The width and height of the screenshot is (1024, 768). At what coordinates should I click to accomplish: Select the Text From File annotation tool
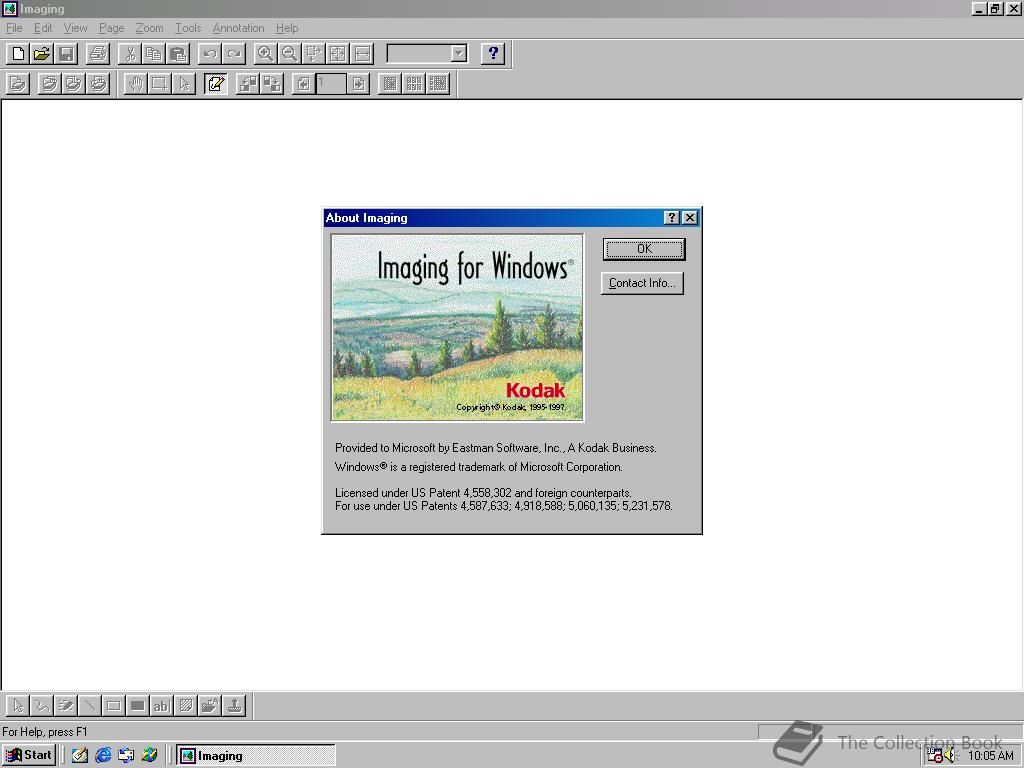tap(210, 706)
